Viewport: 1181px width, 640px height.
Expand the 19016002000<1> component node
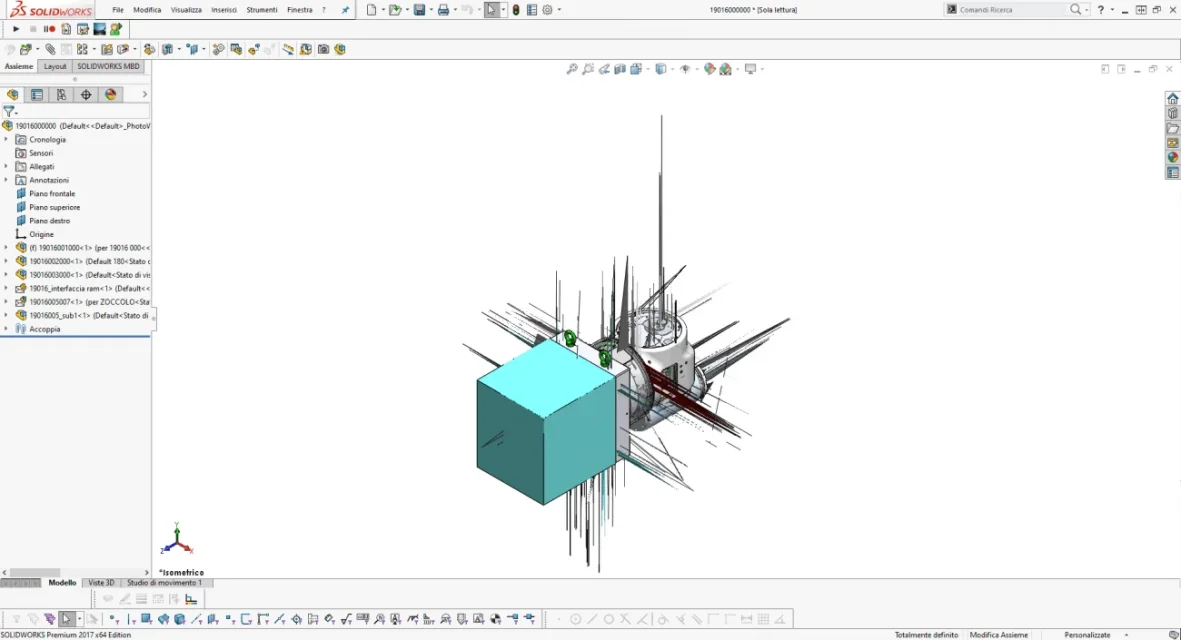(6, 261)
